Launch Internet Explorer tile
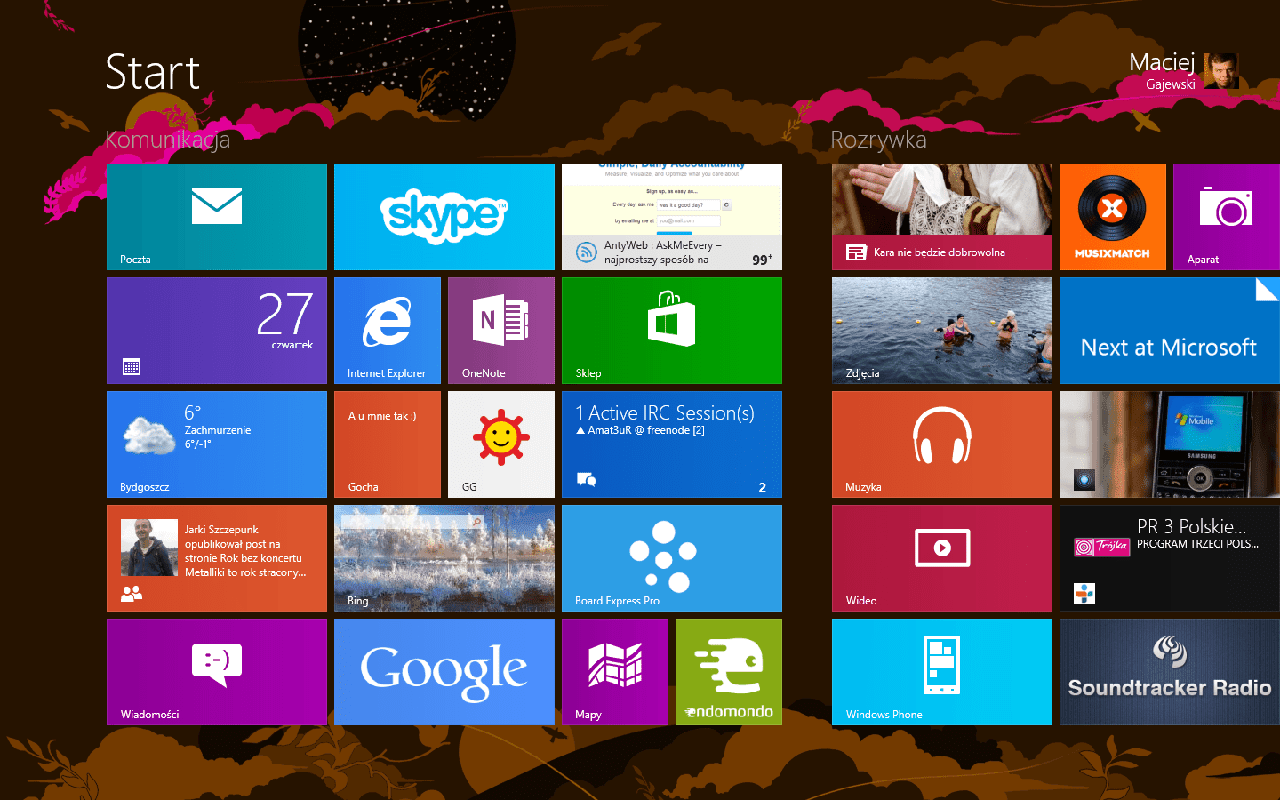 click(x=387, y=331)
